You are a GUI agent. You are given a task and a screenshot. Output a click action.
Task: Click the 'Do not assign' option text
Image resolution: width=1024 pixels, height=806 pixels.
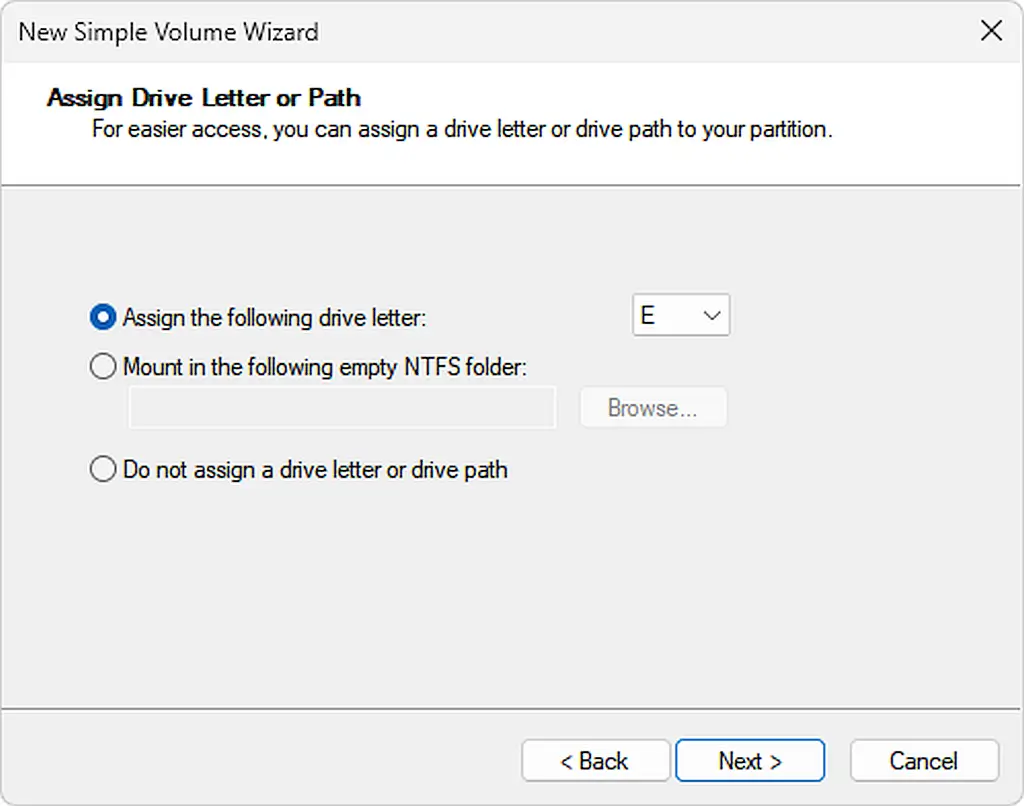pos(313,469)
